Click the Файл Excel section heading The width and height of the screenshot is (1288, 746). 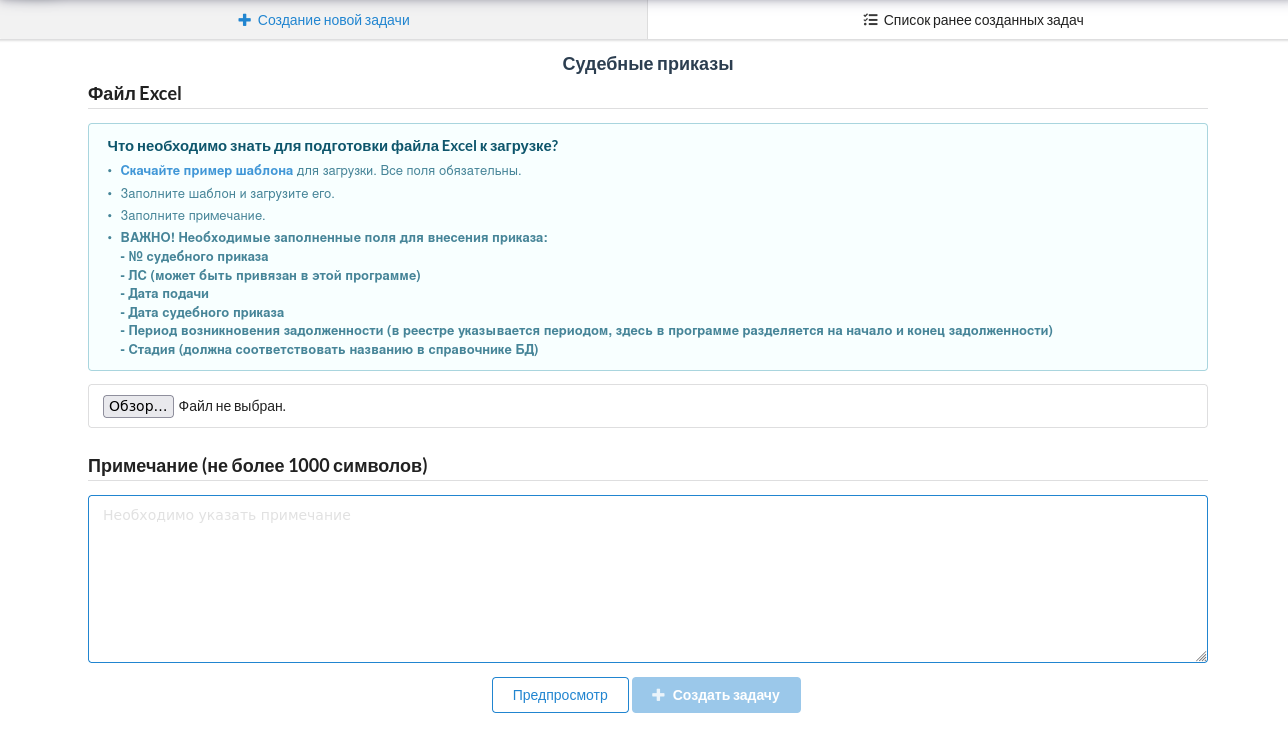[135, 94]
